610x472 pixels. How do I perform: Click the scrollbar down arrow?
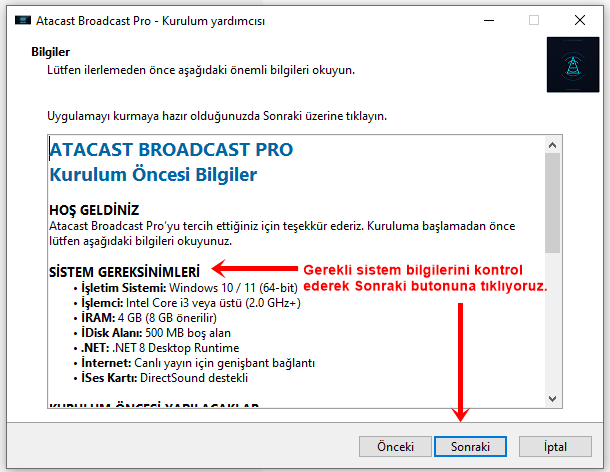coord(552,398)
